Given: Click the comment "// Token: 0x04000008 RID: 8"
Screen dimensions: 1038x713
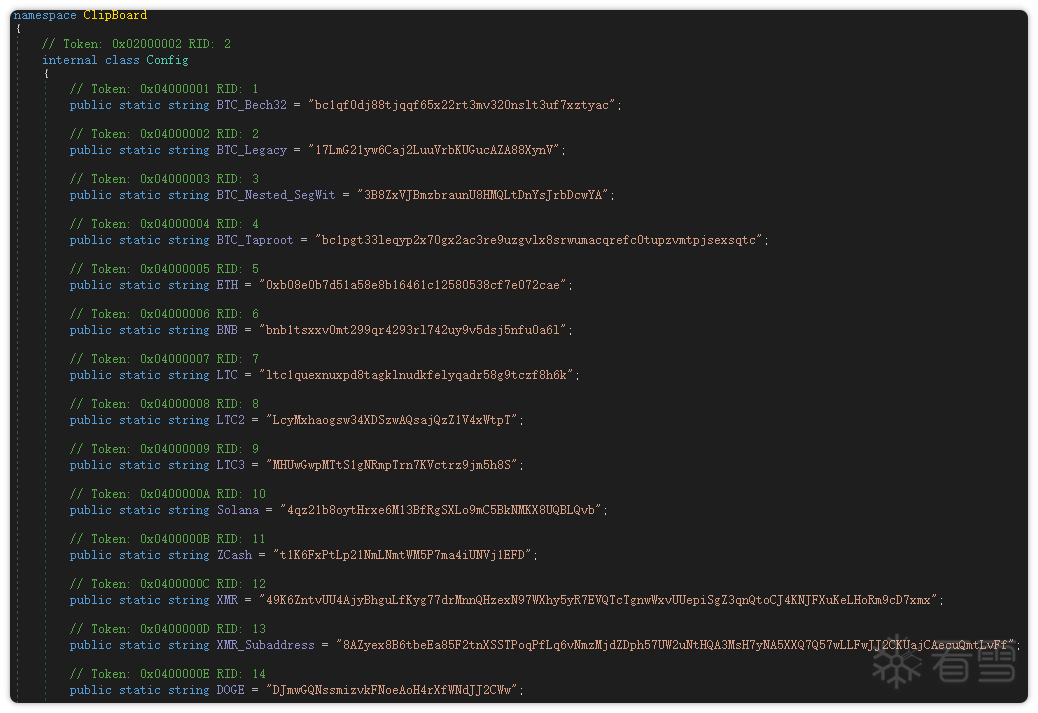Looking at the screenshot, I should (164, 404).
